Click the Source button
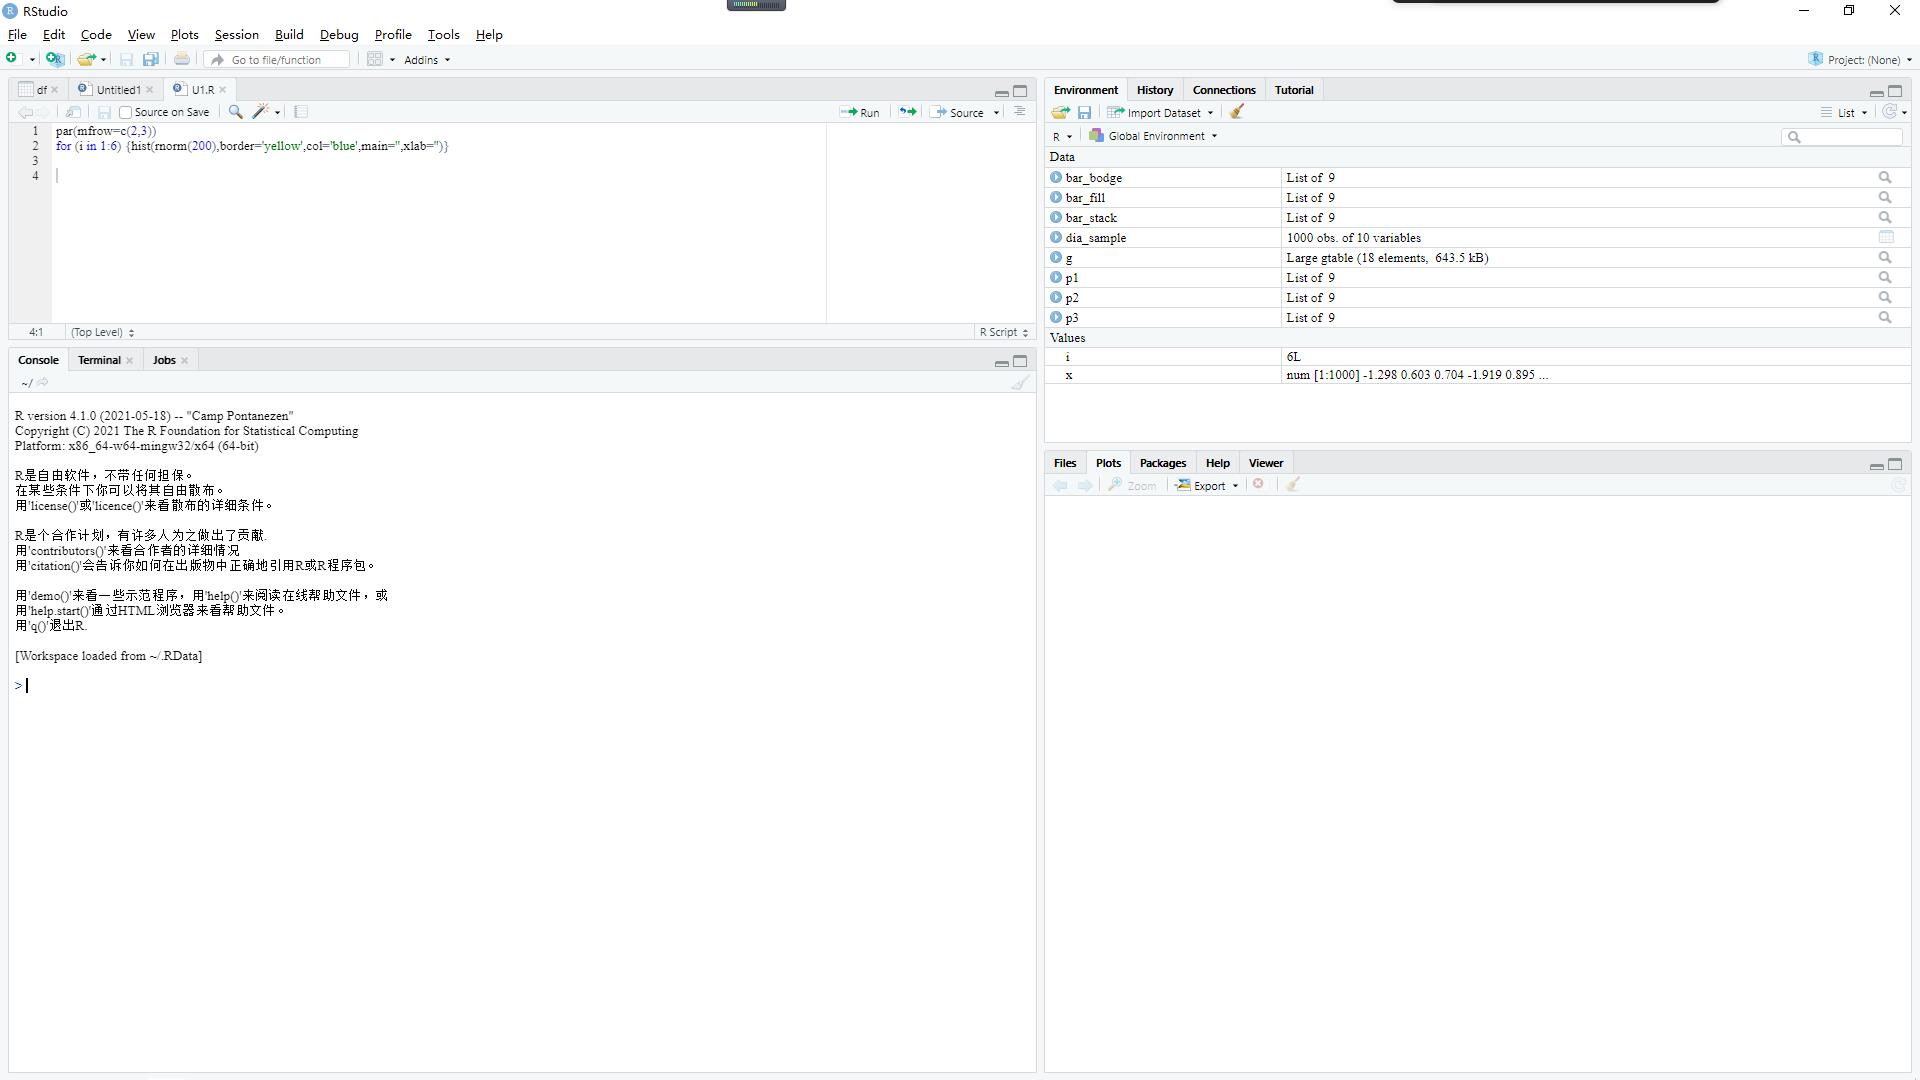This screenshot has width=1920, height=1080. point(958,113)
